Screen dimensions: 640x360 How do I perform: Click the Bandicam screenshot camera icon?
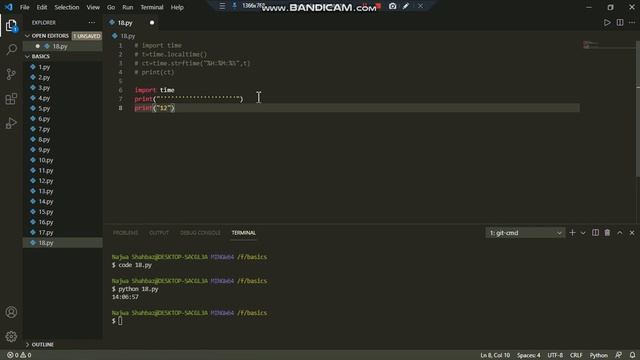tap(392, 6)
